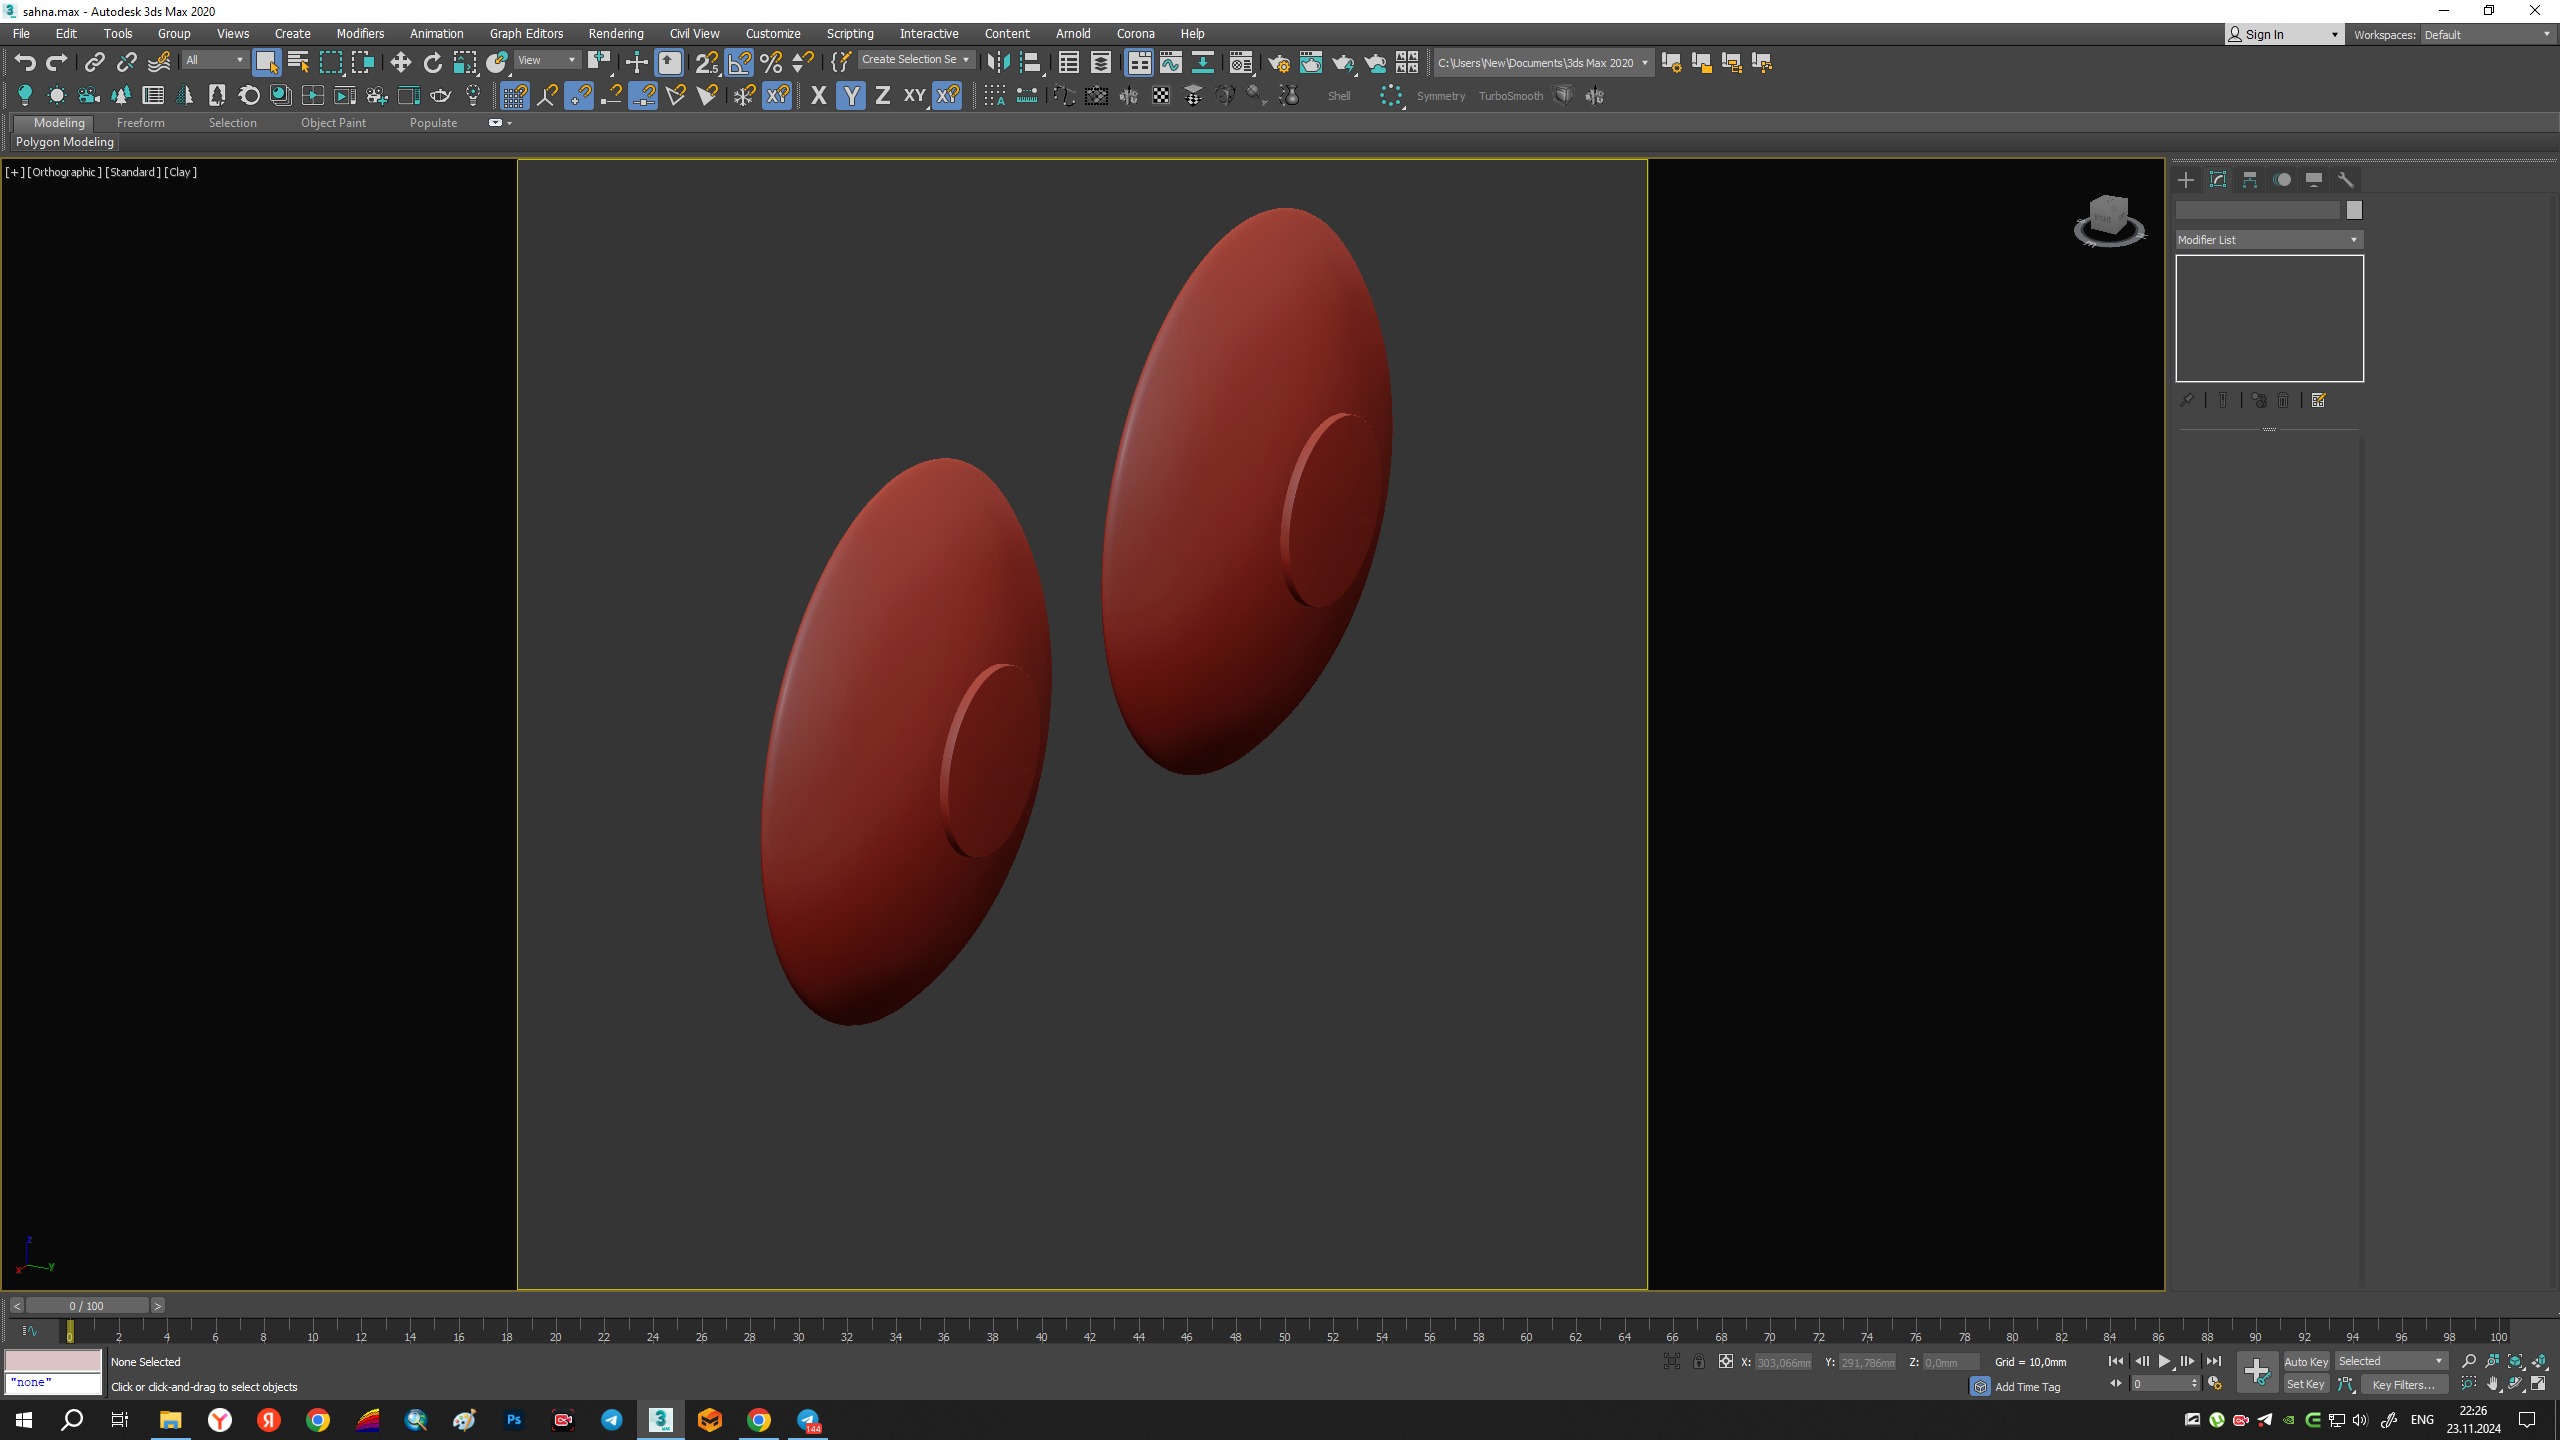Select the Move tool
Viewport: 2560px width, 1440px height.
[400, 63]
